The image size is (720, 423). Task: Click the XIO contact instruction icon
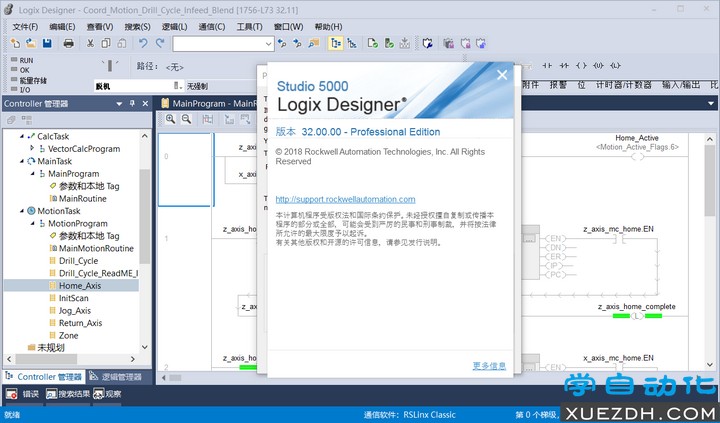tap(564, 66)
